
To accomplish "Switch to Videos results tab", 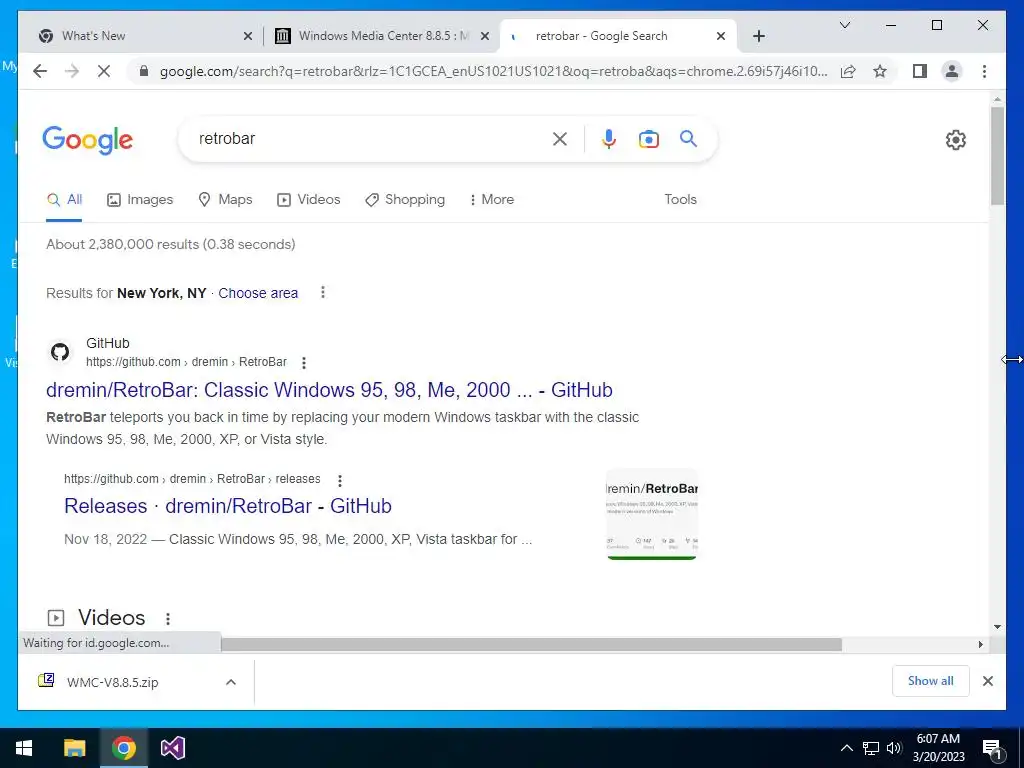I will coord(308,200).
